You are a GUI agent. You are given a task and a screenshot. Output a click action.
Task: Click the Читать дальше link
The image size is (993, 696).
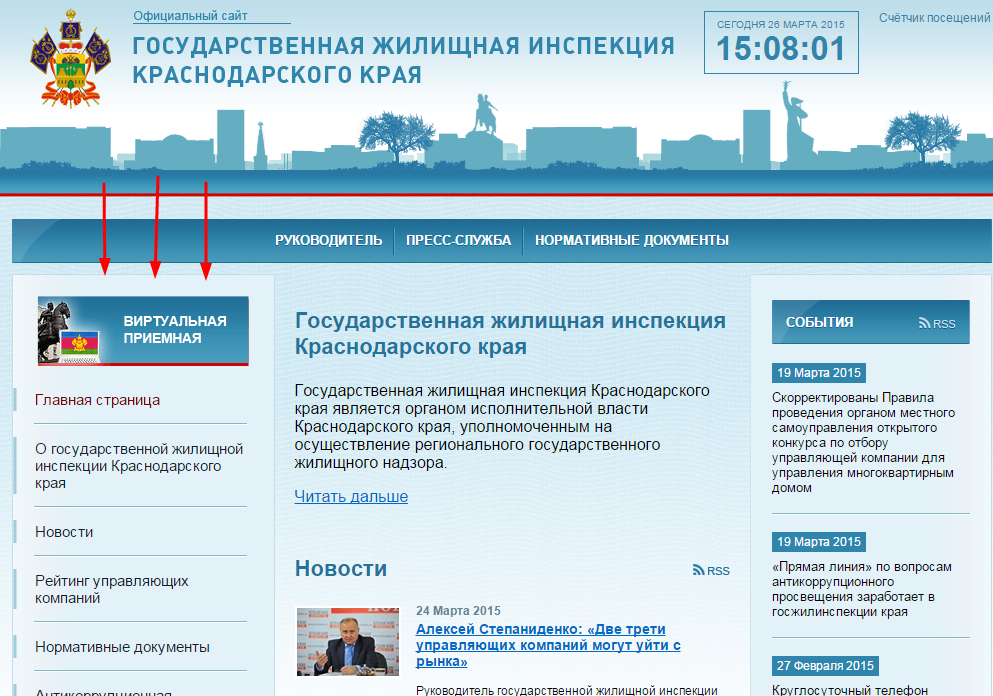point(351,496)
